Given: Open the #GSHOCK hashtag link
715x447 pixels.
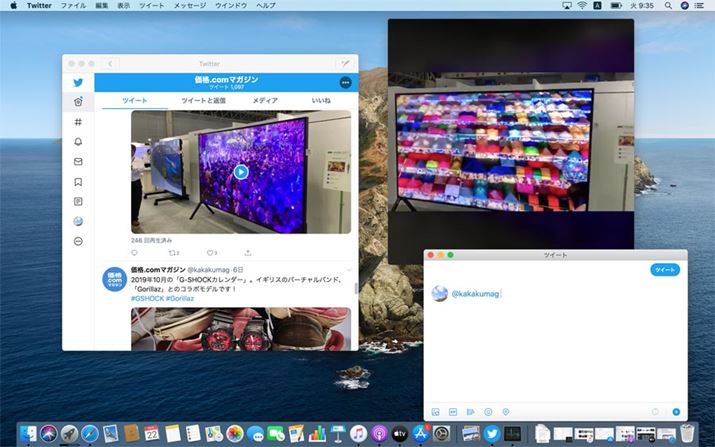Looking at the screenshot, I should 147,298.
